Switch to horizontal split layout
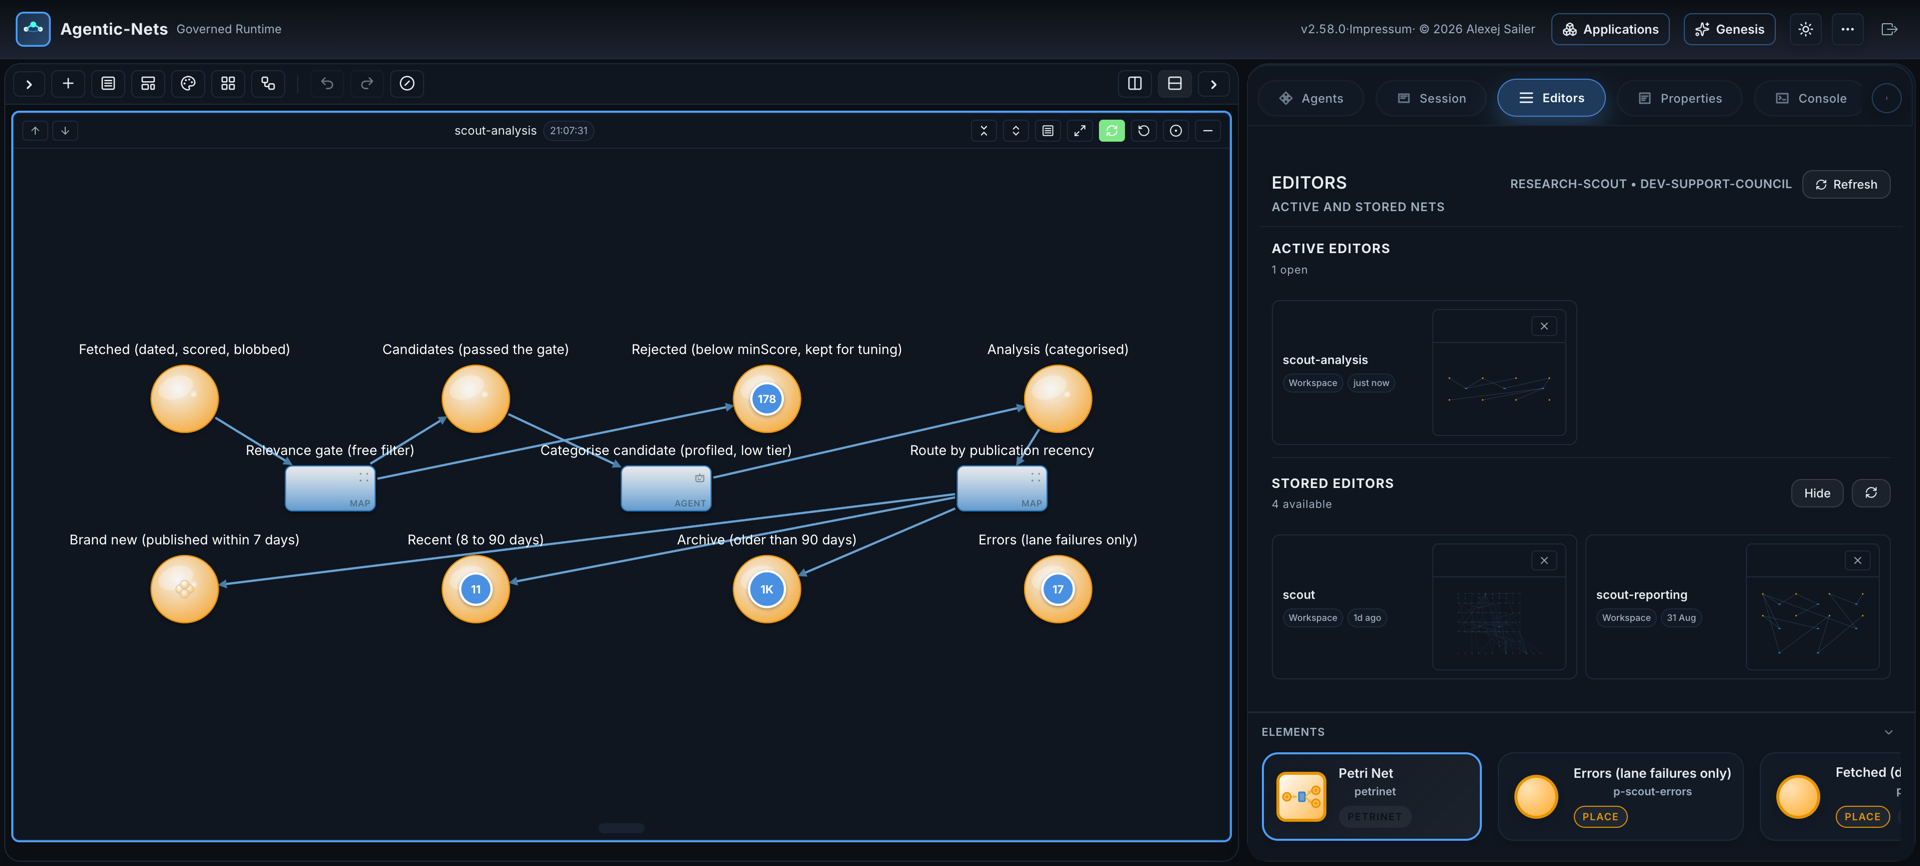The image size is (1920, 866). (1175, 84)
